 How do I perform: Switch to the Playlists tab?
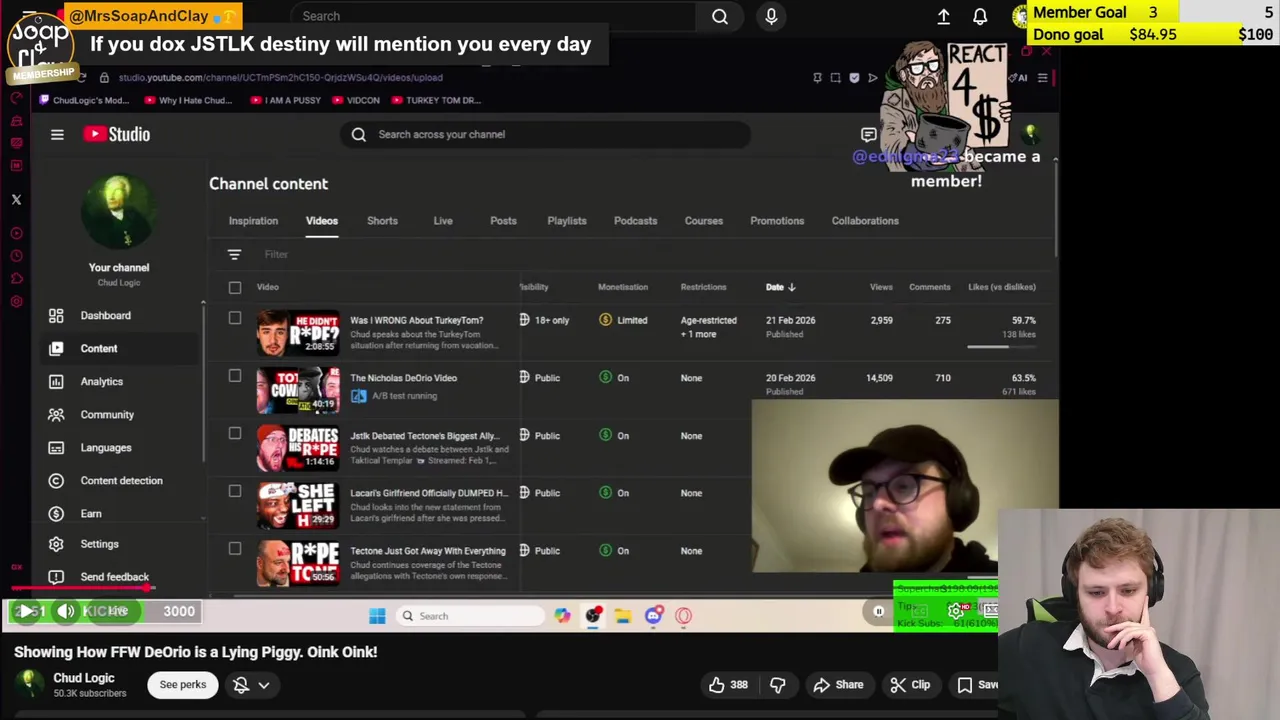567,221
